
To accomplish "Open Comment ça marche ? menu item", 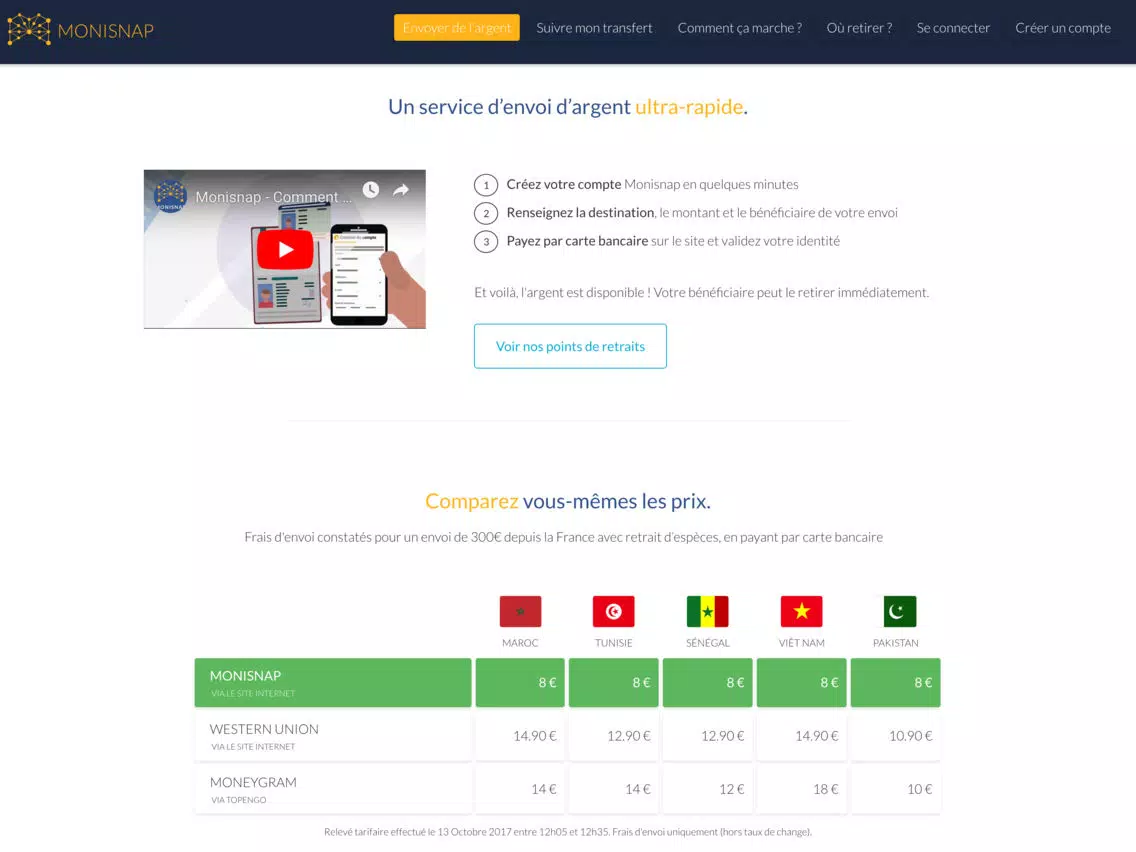I will (740, 28).
